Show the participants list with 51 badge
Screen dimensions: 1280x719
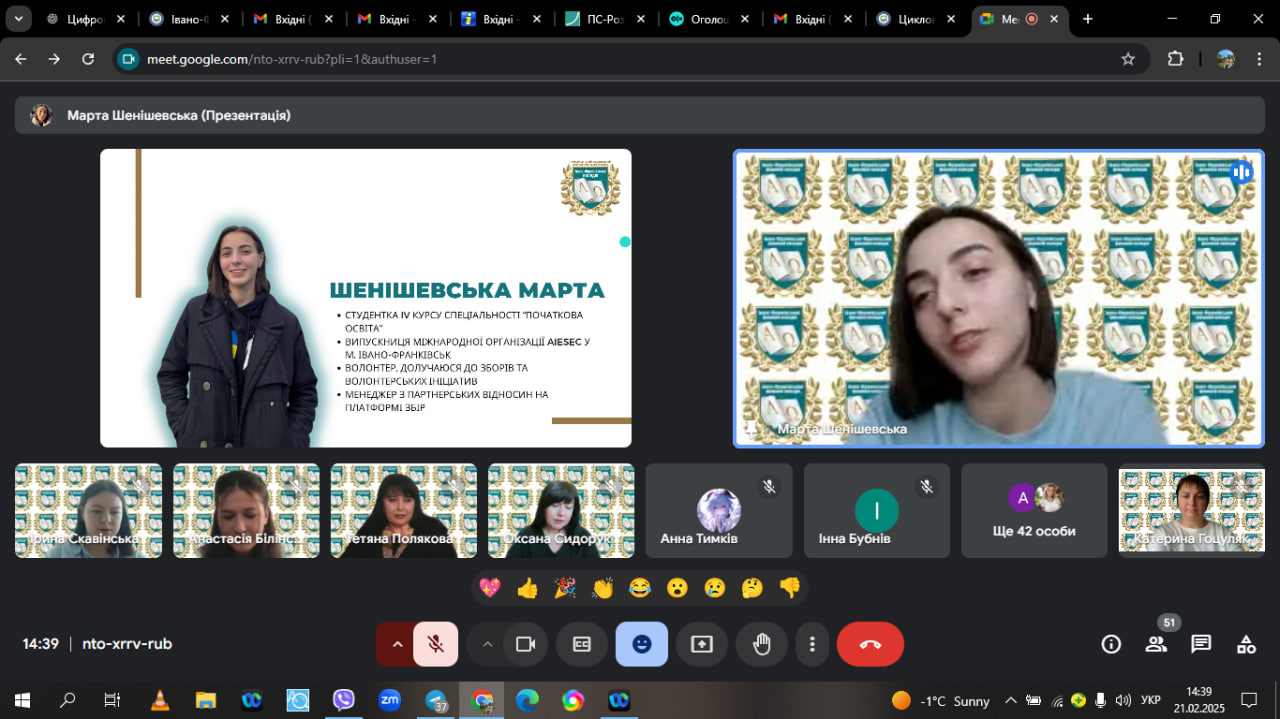[x=1156, y=644]
